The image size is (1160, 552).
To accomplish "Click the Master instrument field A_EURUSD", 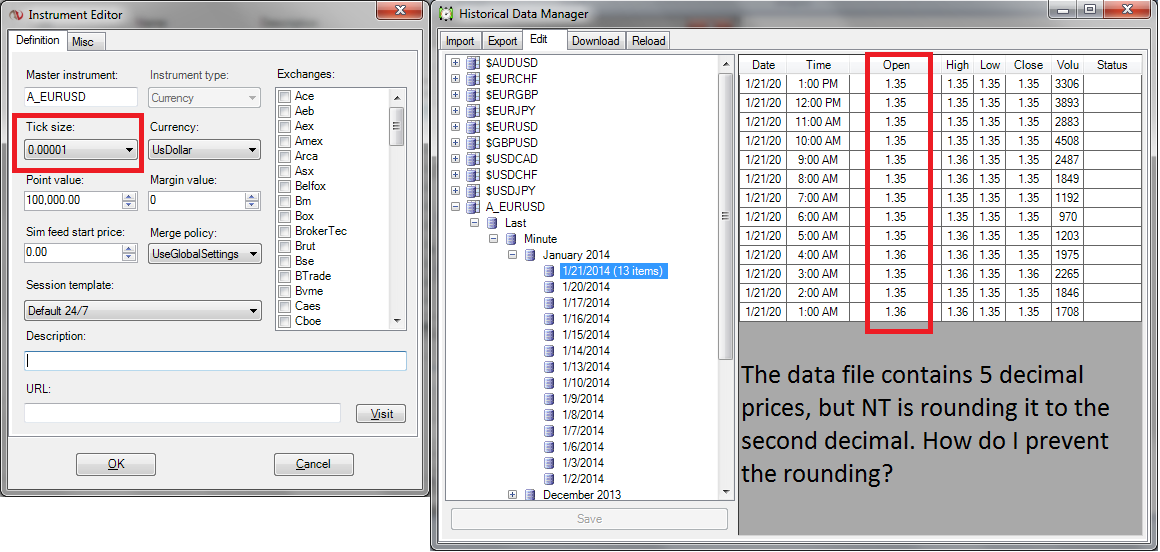I will [81, 97].
